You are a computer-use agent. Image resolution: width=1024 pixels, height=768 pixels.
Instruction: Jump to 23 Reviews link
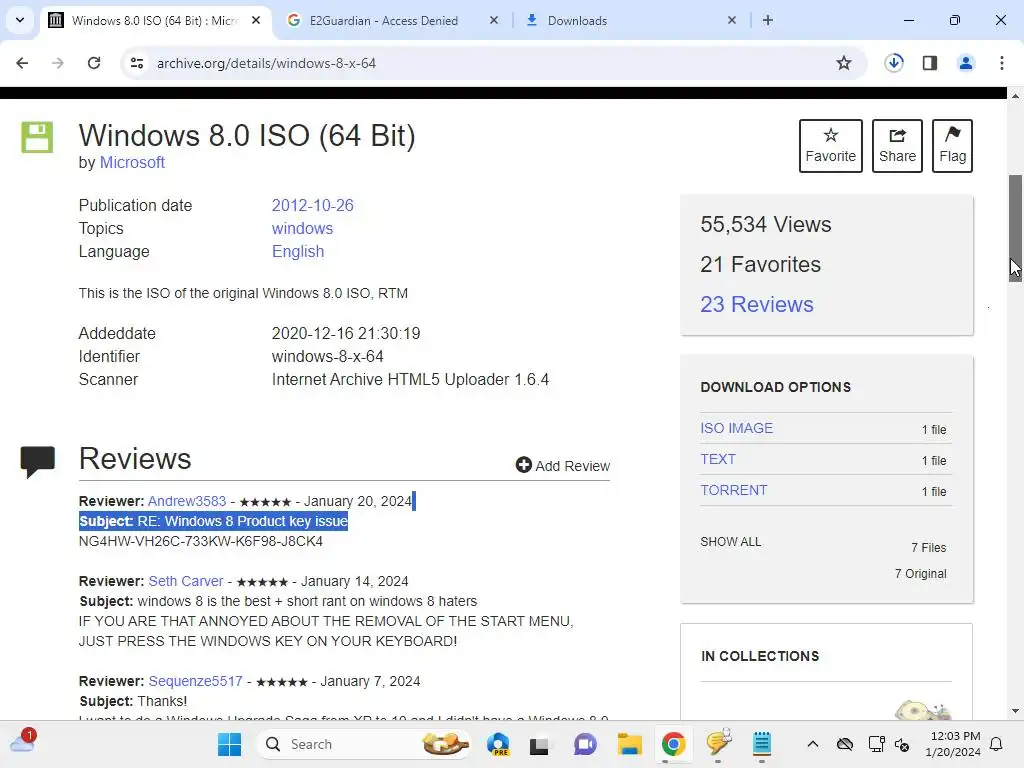[757, 304]
